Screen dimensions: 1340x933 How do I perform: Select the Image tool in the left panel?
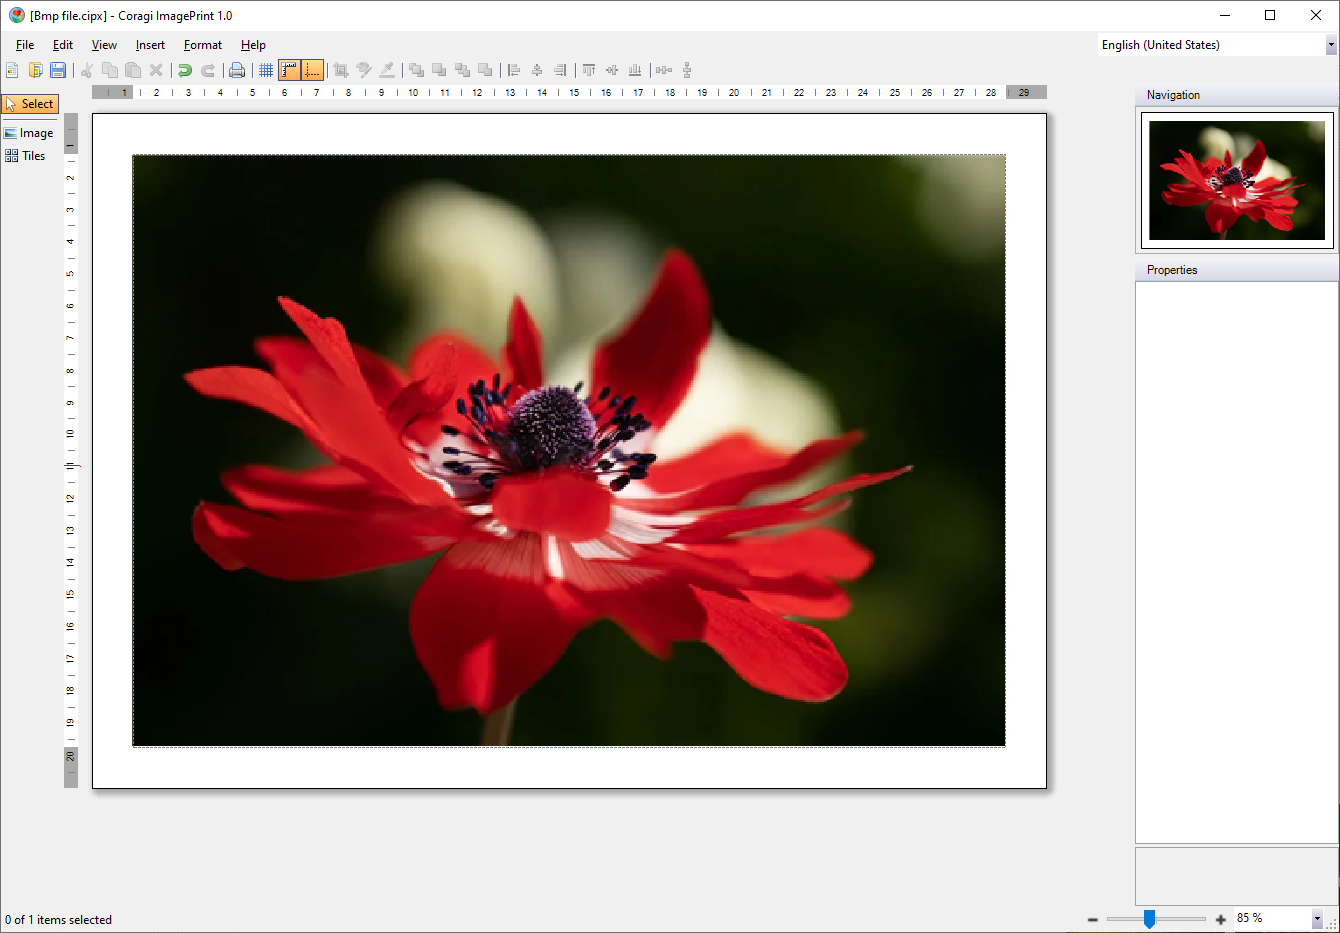[x=29, y=133]
